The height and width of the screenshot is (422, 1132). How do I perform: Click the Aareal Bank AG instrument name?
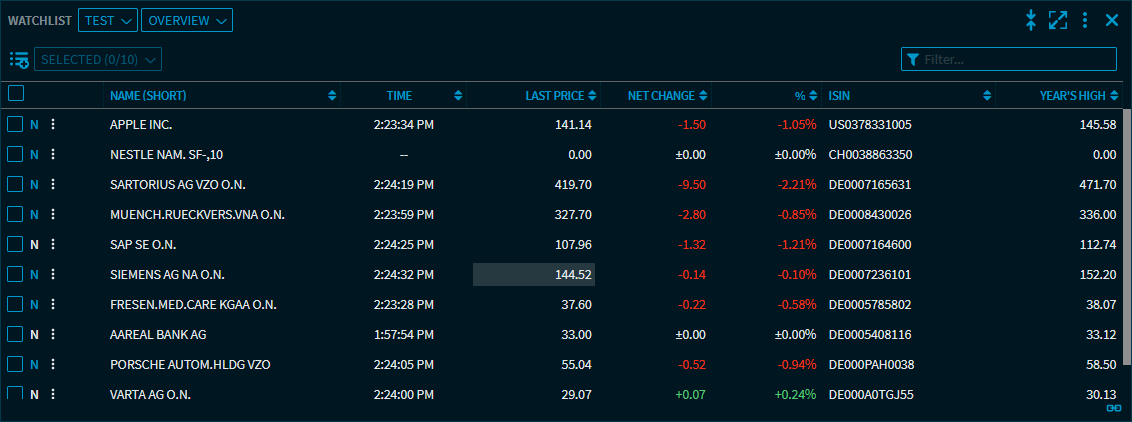pos(158,335)
